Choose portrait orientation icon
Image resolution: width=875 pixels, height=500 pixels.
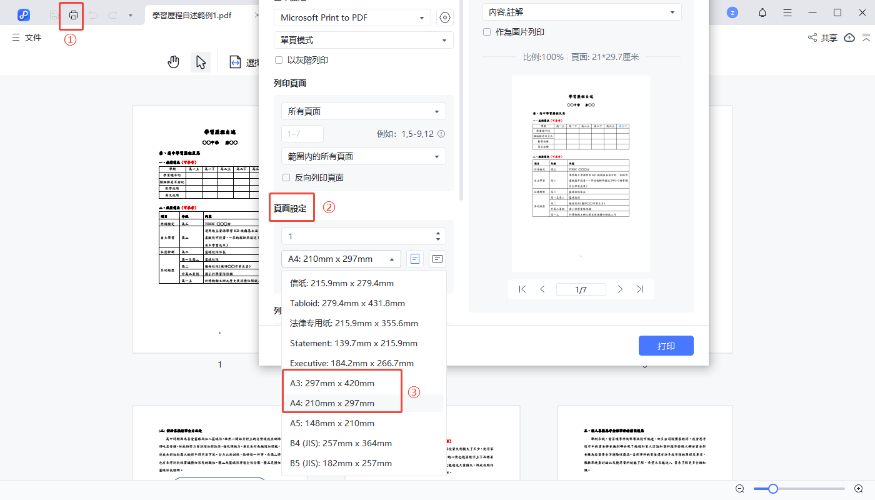click(x=415, y=259)
